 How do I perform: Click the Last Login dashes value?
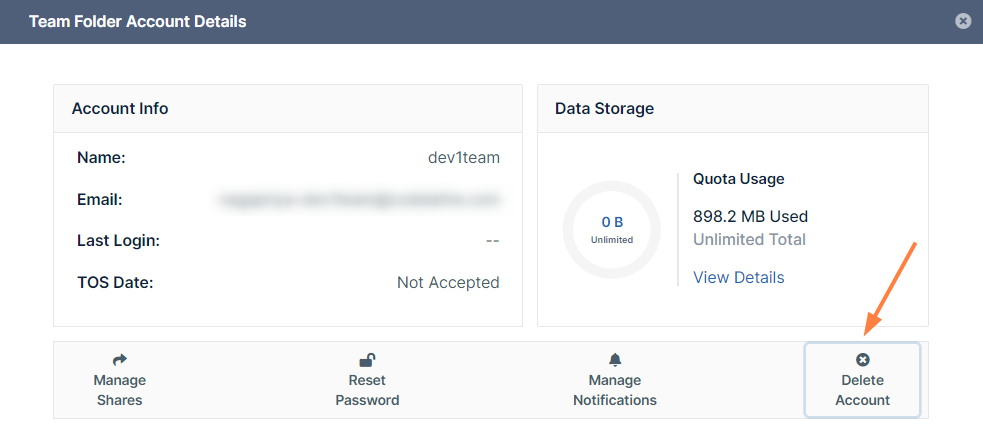492,241
